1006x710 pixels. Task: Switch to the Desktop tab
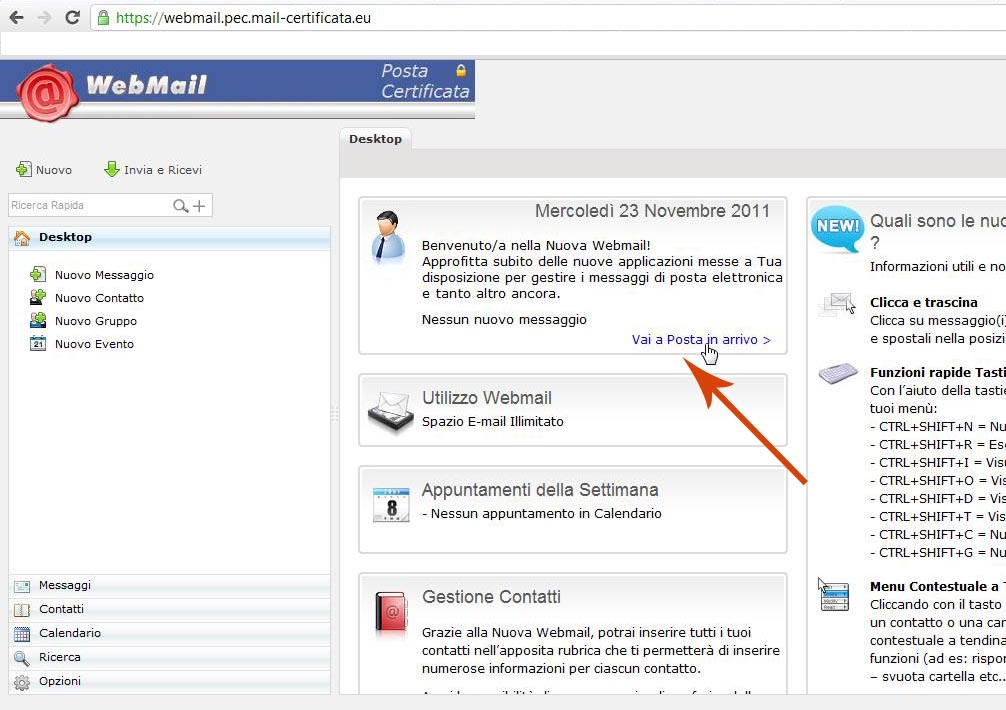(x=375, y=139)
